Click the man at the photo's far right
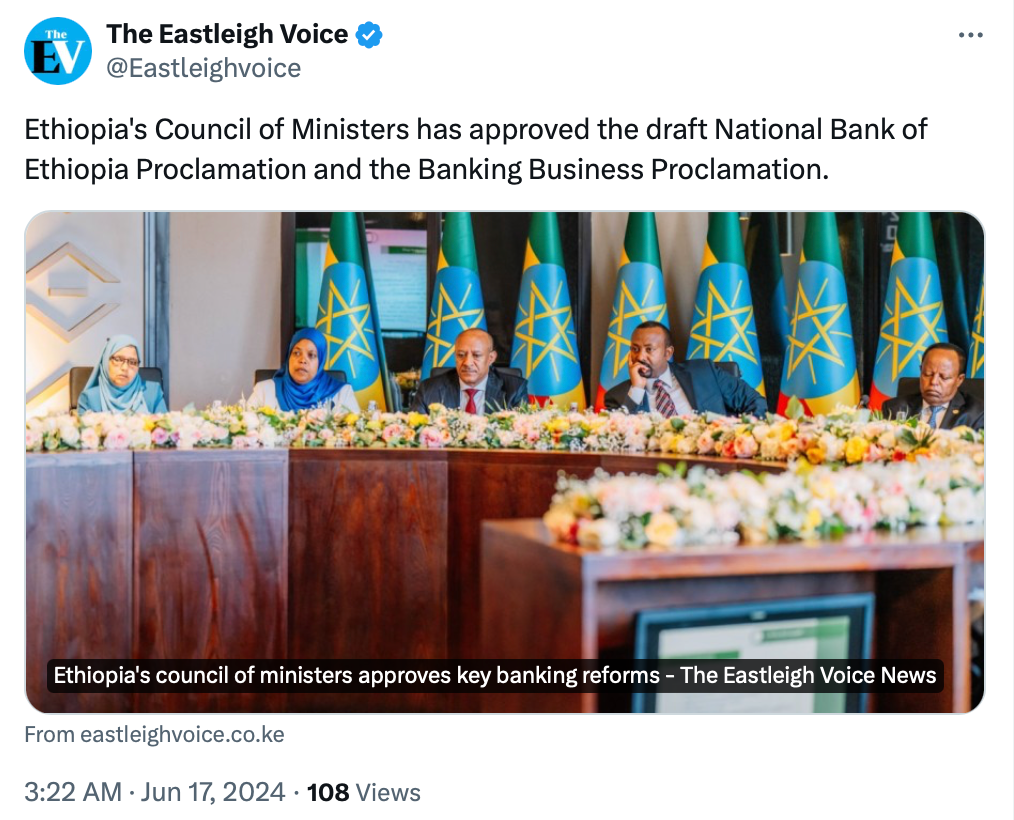The image size is (1014, 820). [938, 386]
